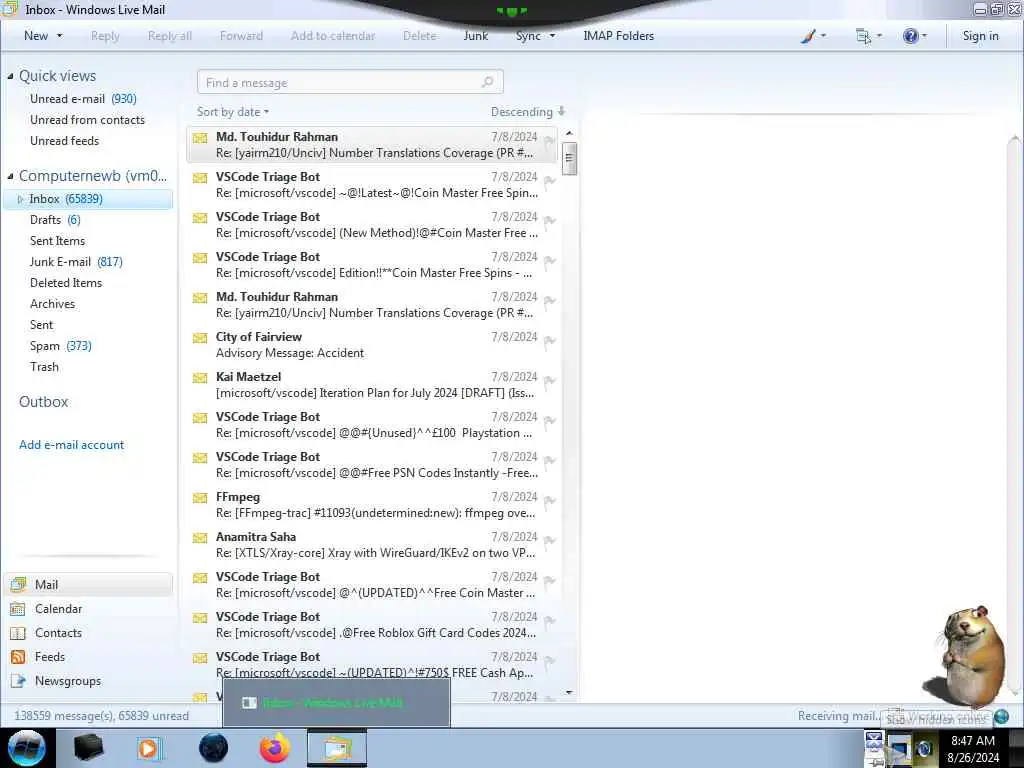Open Newsgroups icon in bottom pane

pos(18,681)
